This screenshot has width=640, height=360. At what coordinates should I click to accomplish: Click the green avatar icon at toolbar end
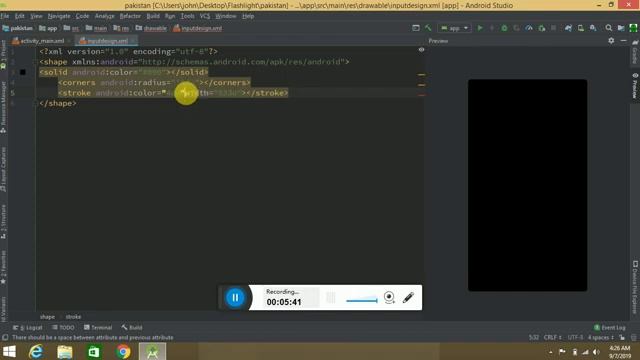pyautogui.click(x=633, y=28)
